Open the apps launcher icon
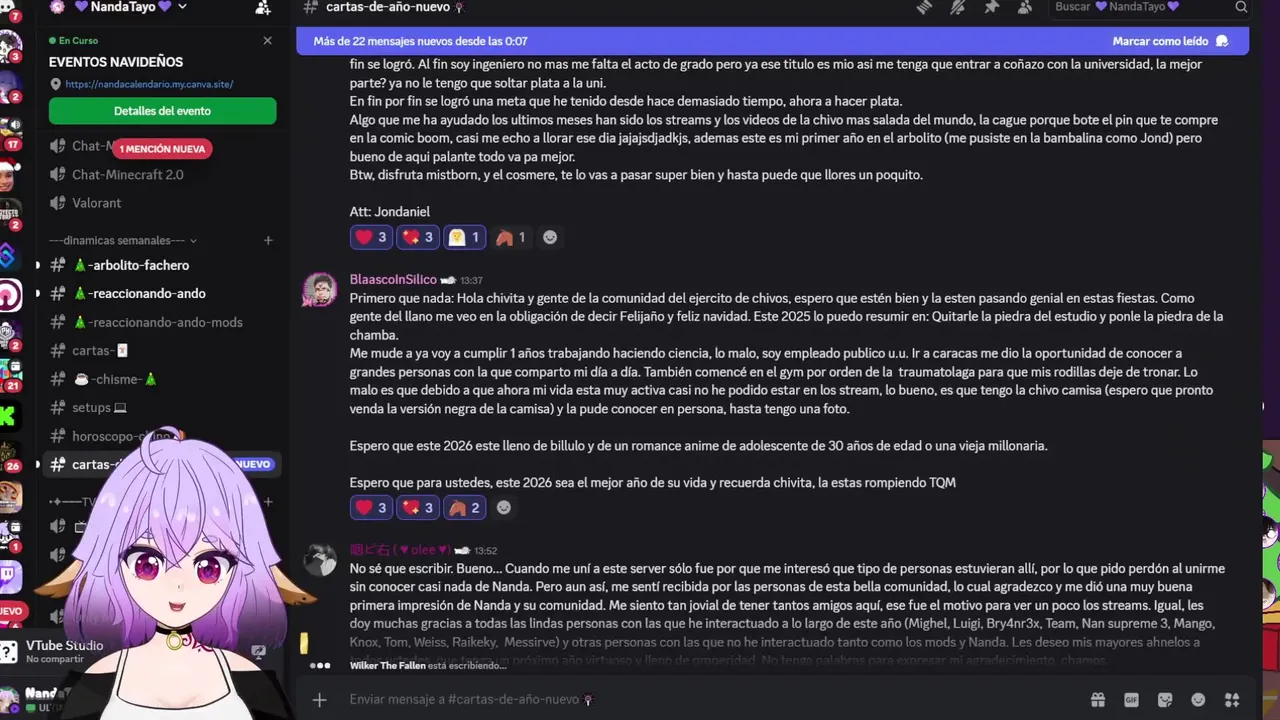The height and width of the screenshot is (720, 1280). (x=1232, y=700)
